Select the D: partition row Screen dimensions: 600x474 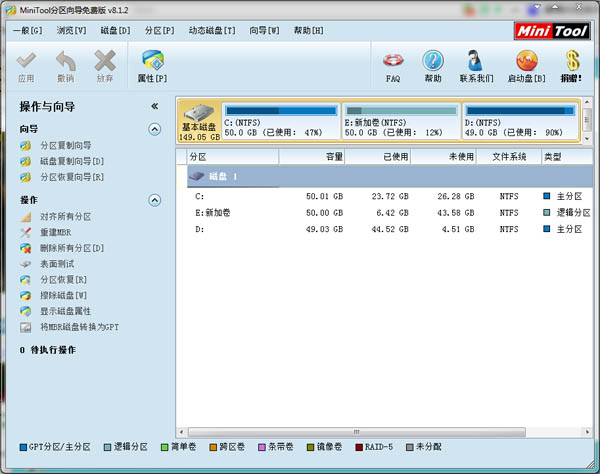point(390,229)
